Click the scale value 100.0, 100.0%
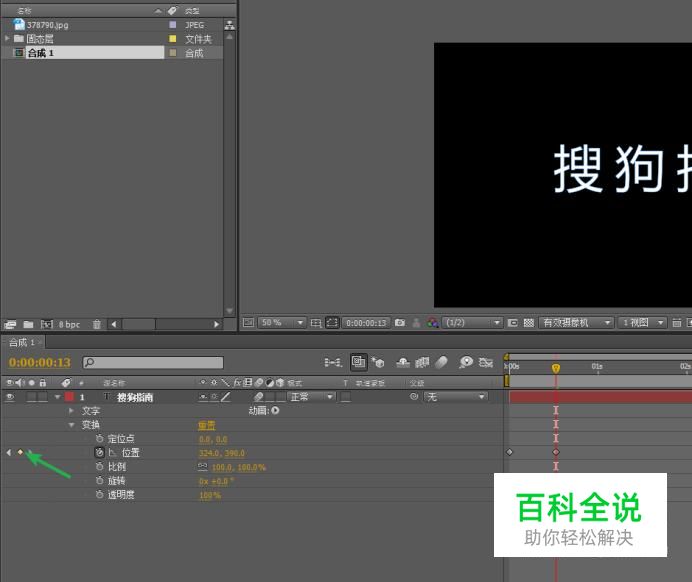 click(239, 467)
